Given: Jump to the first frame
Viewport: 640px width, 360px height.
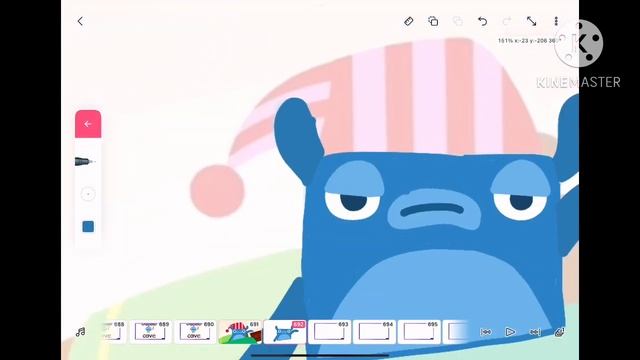Looking at the screenshot, I should [486, 332].
